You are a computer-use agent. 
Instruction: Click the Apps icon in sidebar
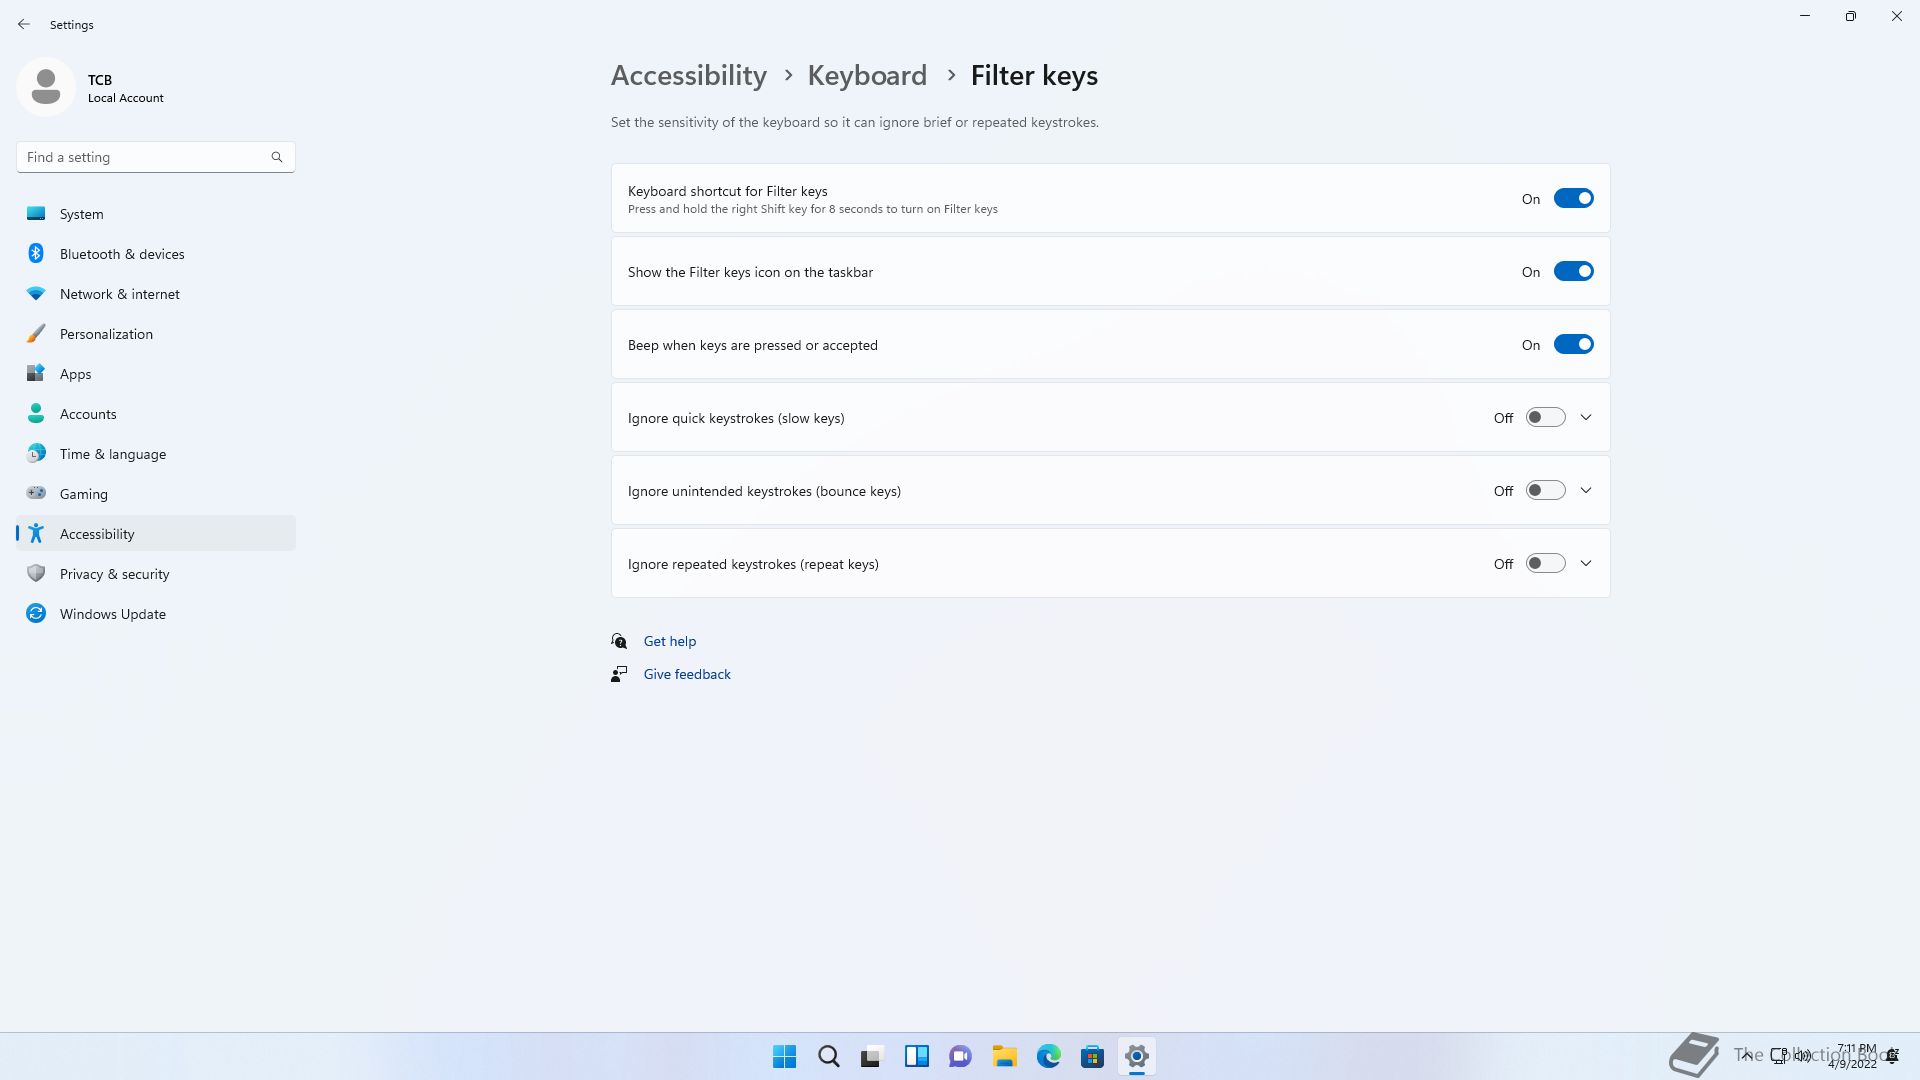(x=36, y=373)
